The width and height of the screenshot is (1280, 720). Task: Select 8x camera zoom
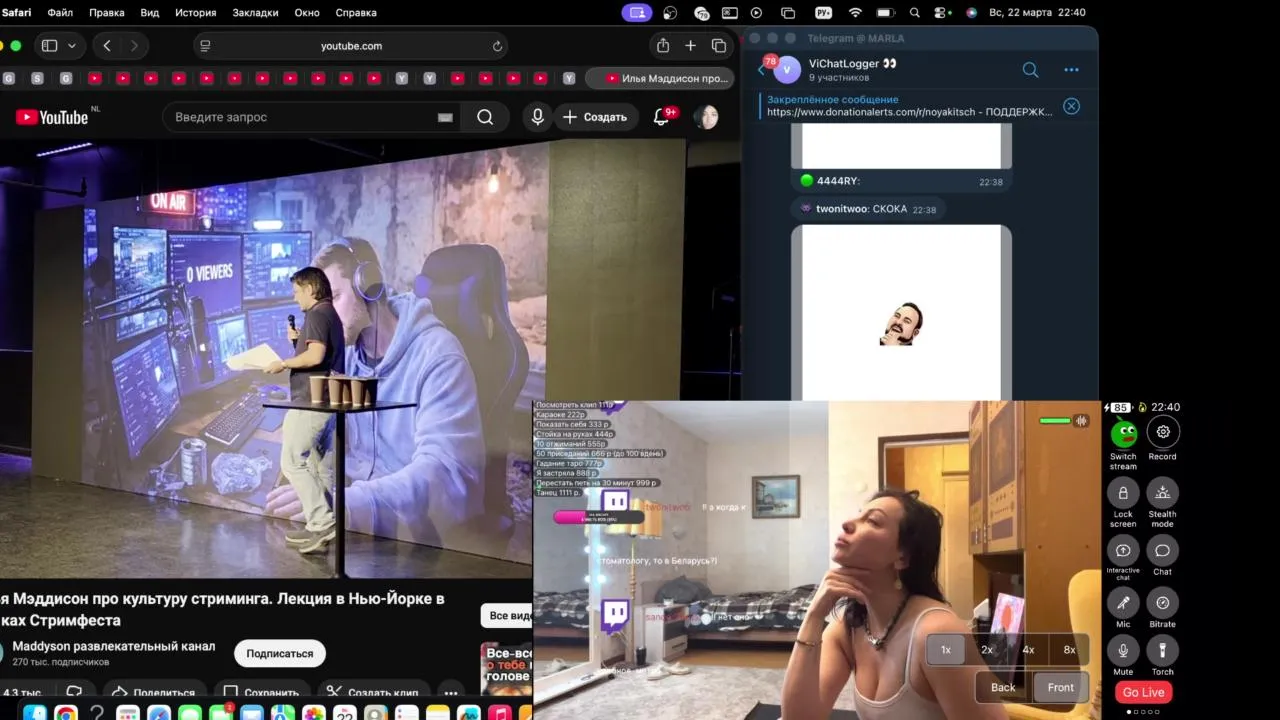click(1069, 650)
